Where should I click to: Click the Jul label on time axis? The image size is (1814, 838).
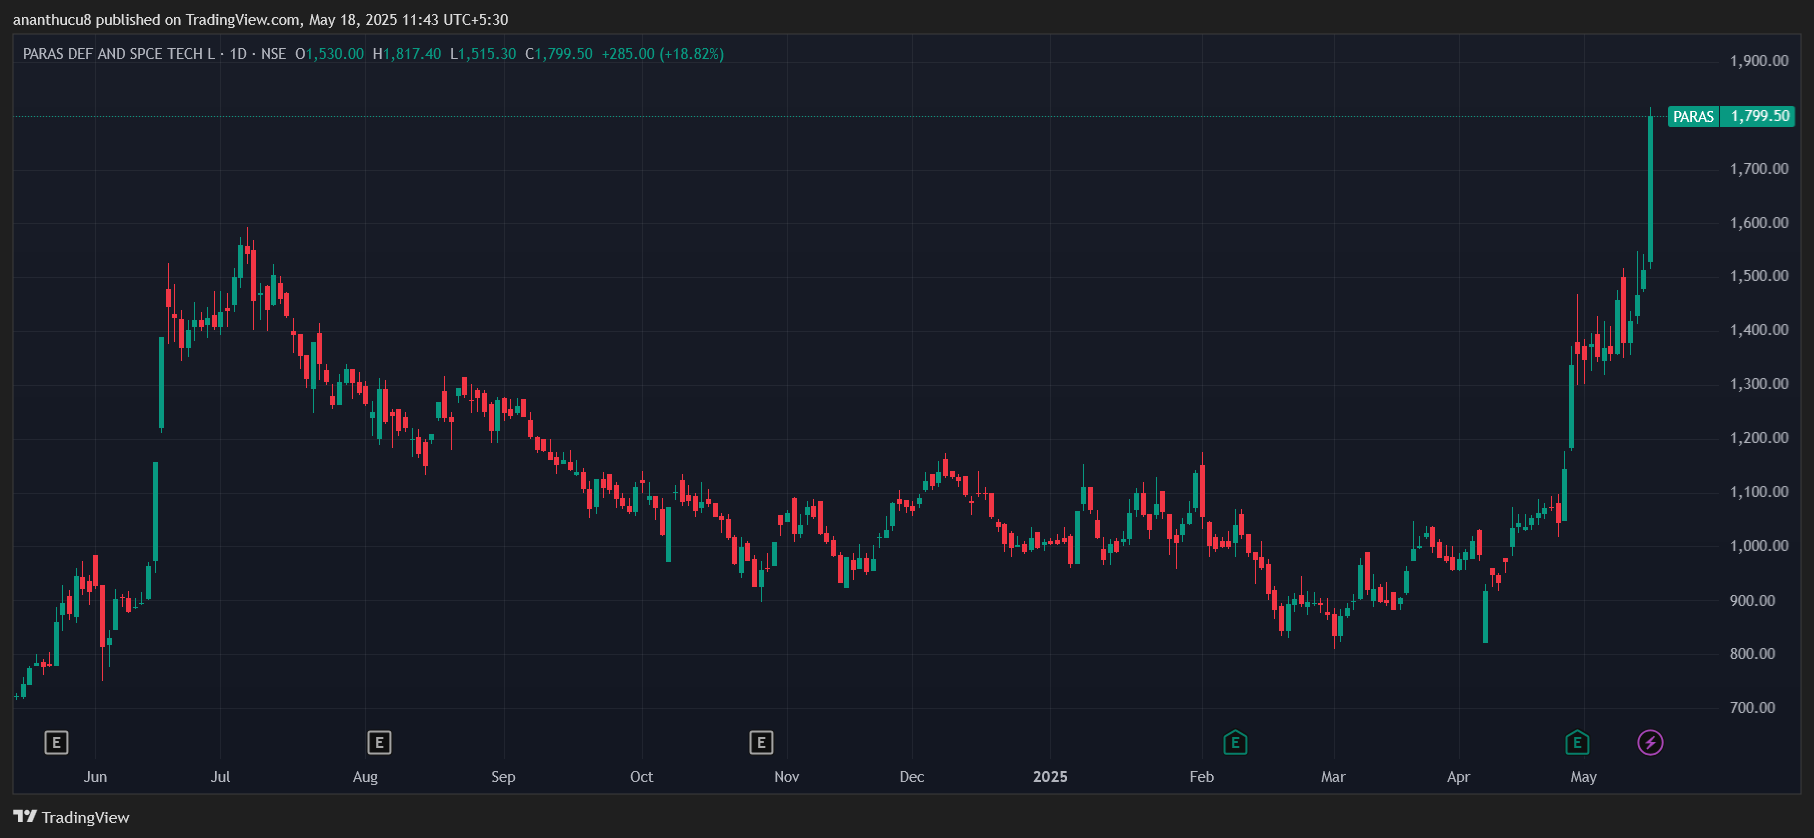(220, 777)
